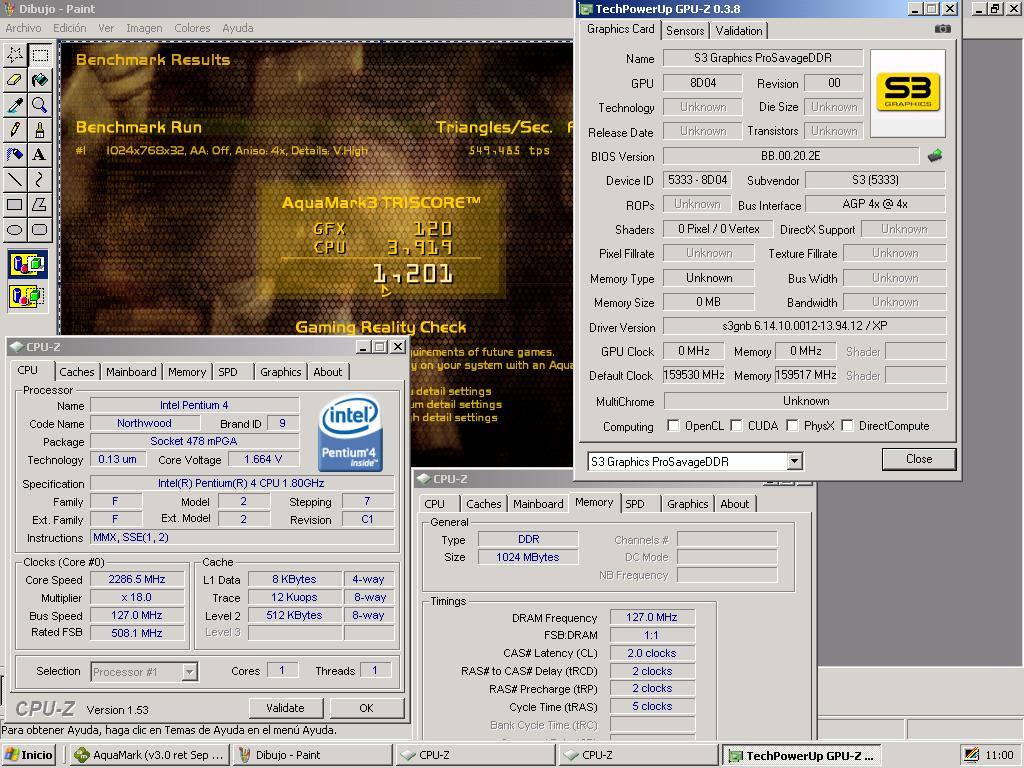The height and width of the screenshot is (768, 1024).
Task: Choose the Ellipse tool in Paint
Action: pyautogui.click(x=15, y=229)
